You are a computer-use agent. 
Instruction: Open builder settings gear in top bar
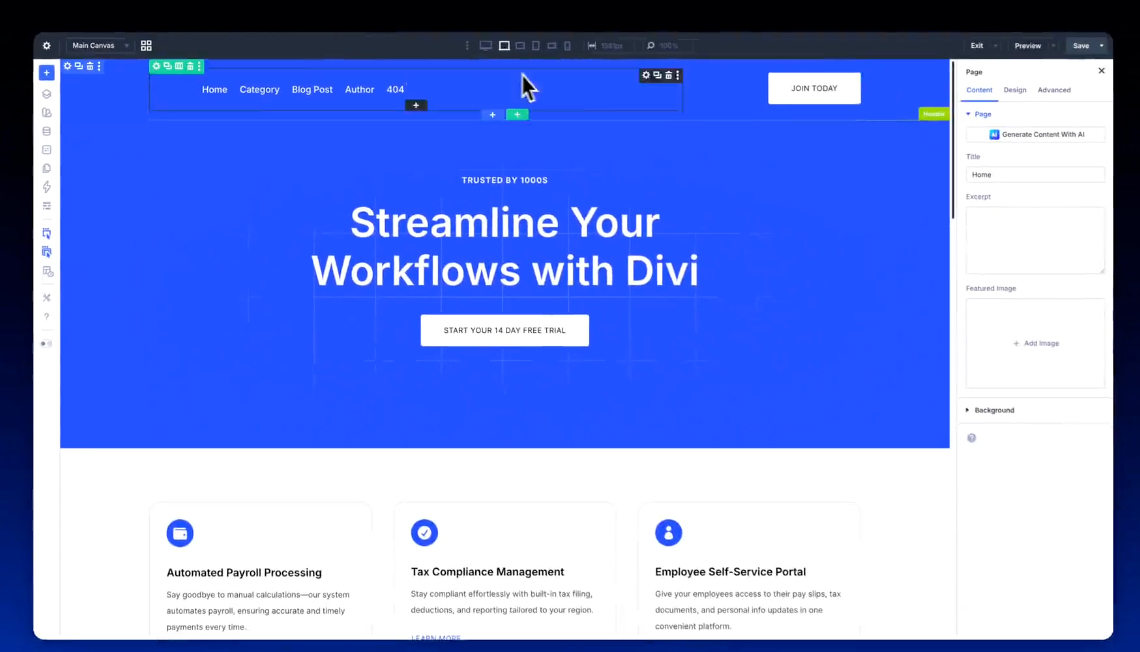coord(47,46)
